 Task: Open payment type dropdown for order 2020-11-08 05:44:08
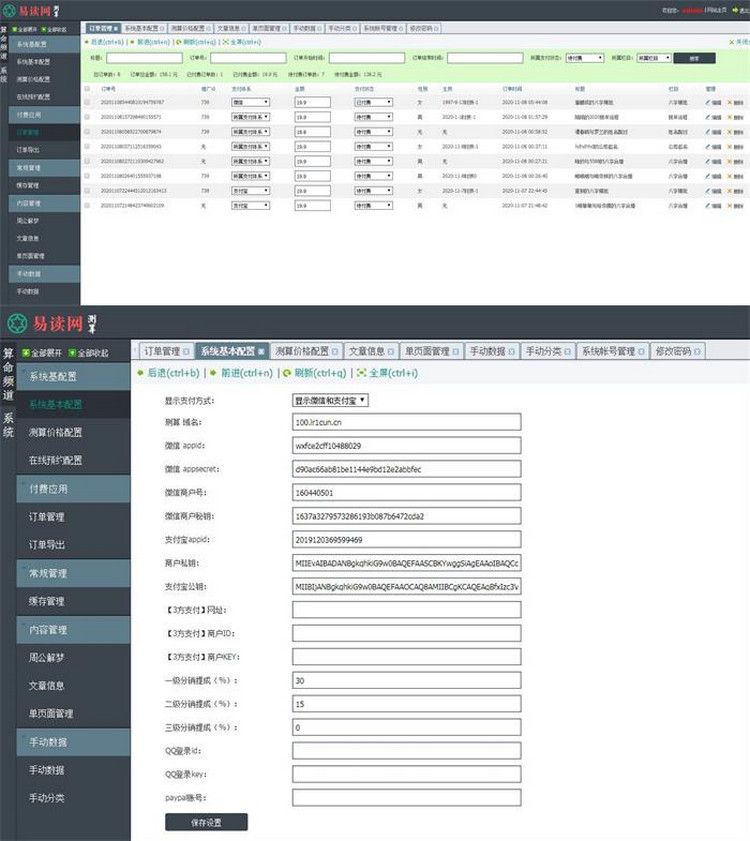[251, 102]
